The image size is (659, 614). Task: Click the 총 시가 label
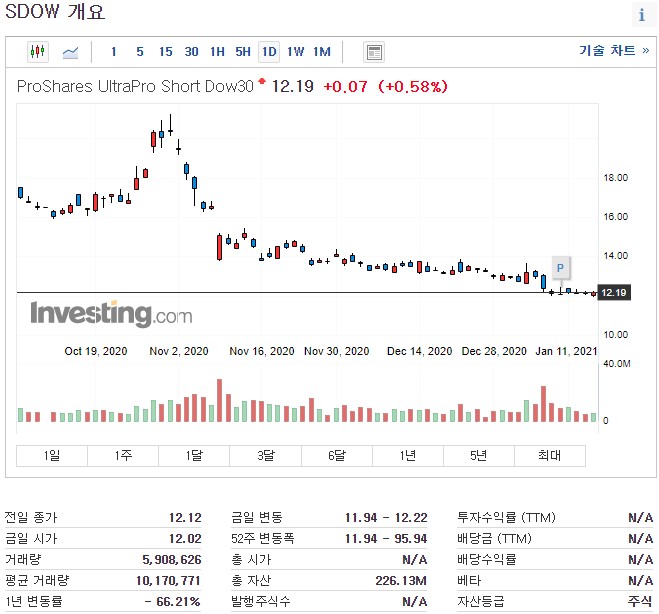(x=251, y=559)
